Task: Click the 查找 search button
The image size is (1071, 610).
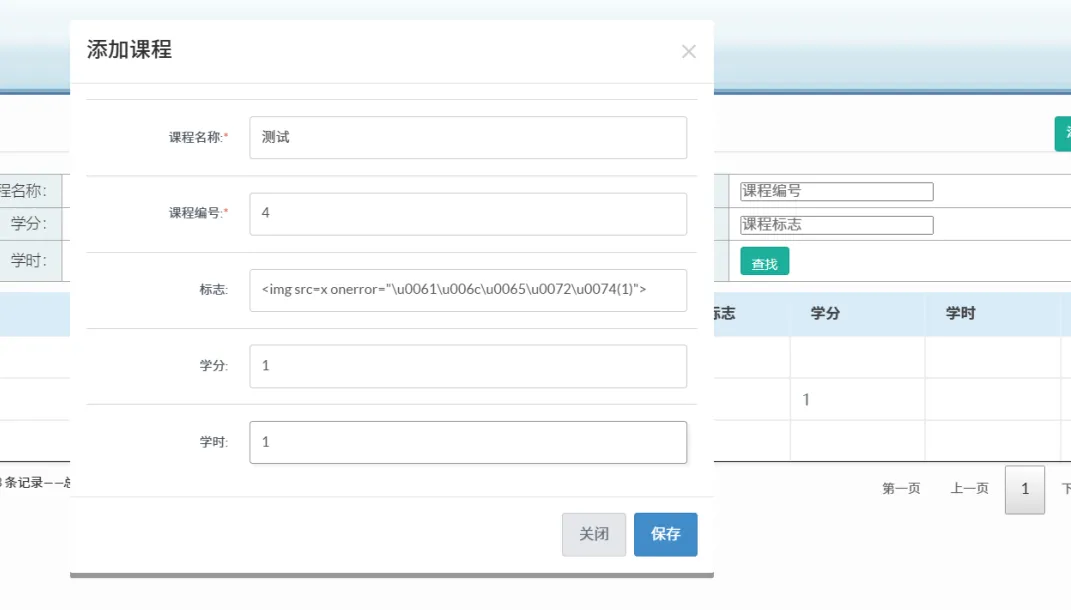Action: [x=764, y=262]
